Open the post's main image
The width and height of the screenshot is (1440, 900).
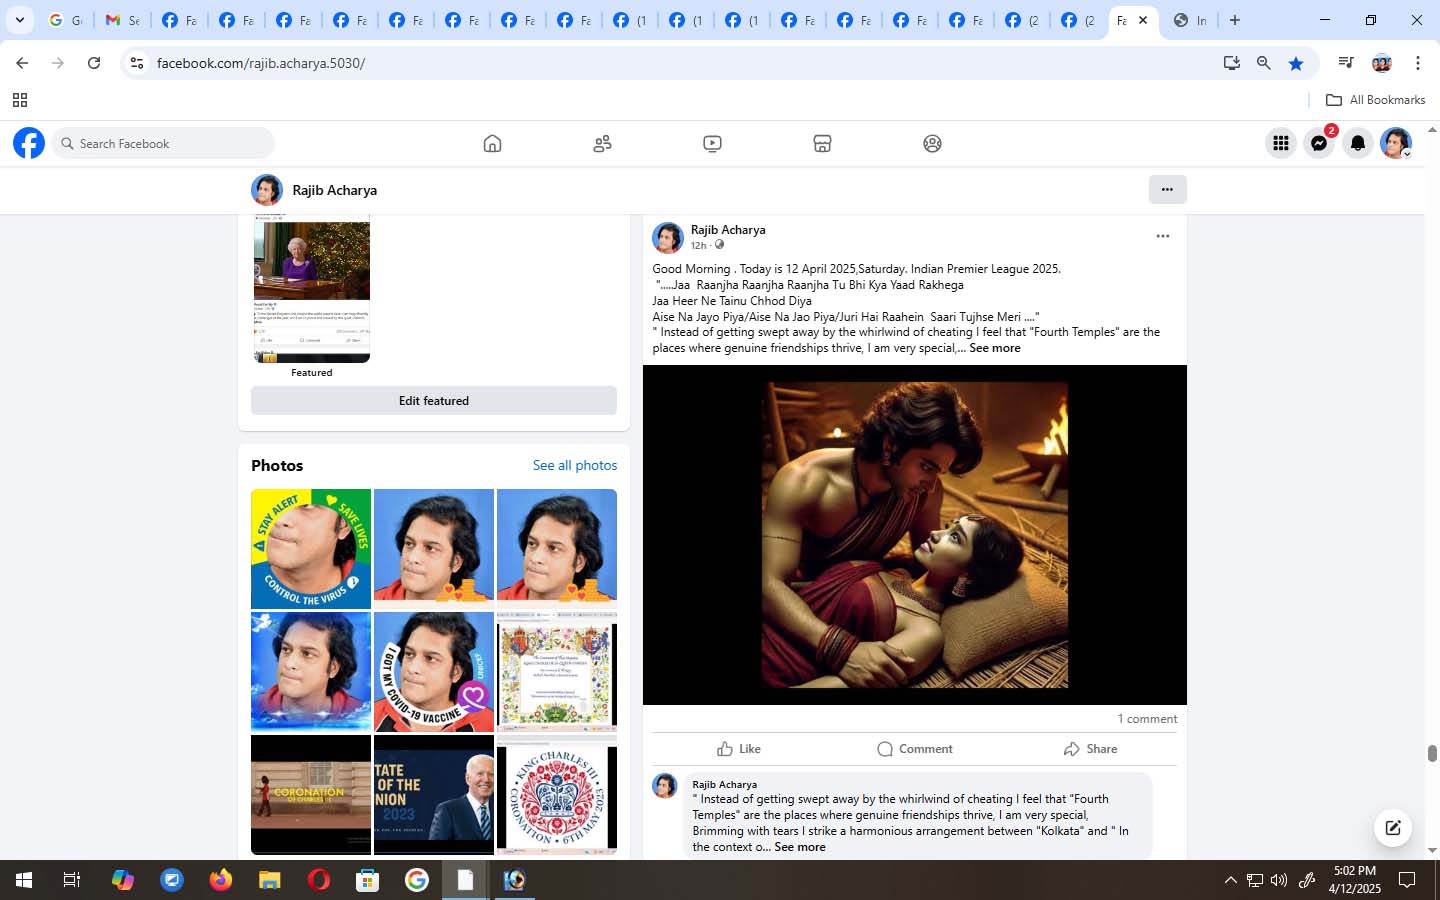click(915, 535)
